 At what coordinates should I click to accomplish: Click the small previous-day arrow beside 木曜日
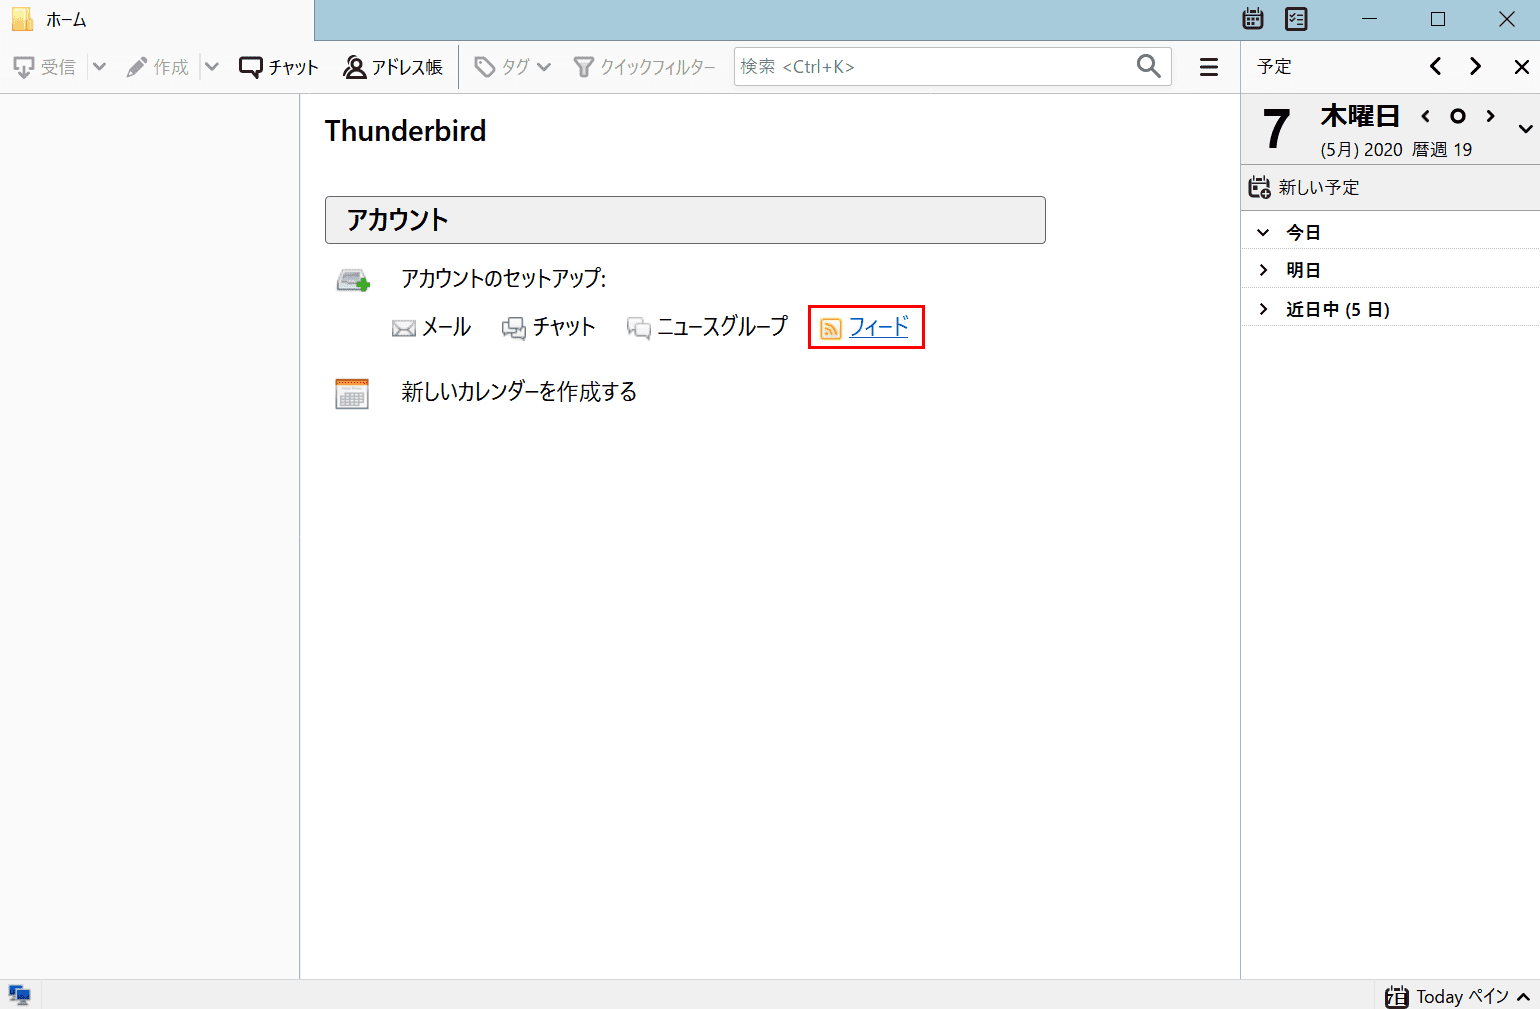click(1426, 116)
